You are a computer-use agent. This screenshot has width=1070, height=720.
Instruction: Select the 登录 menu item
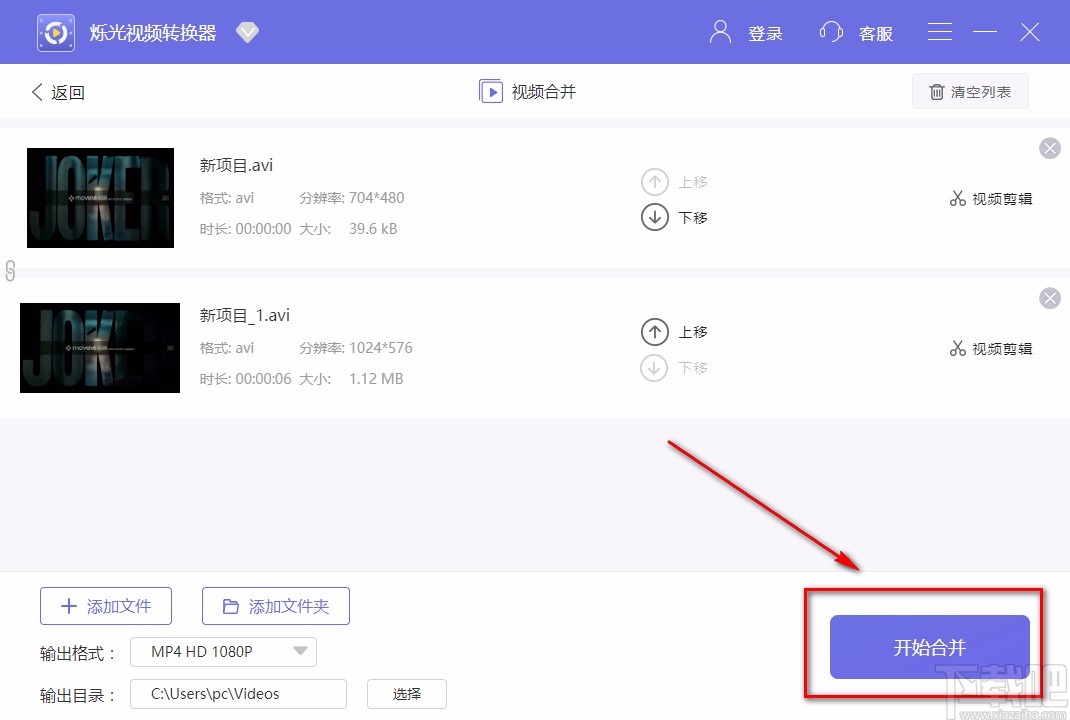[766, 33]
